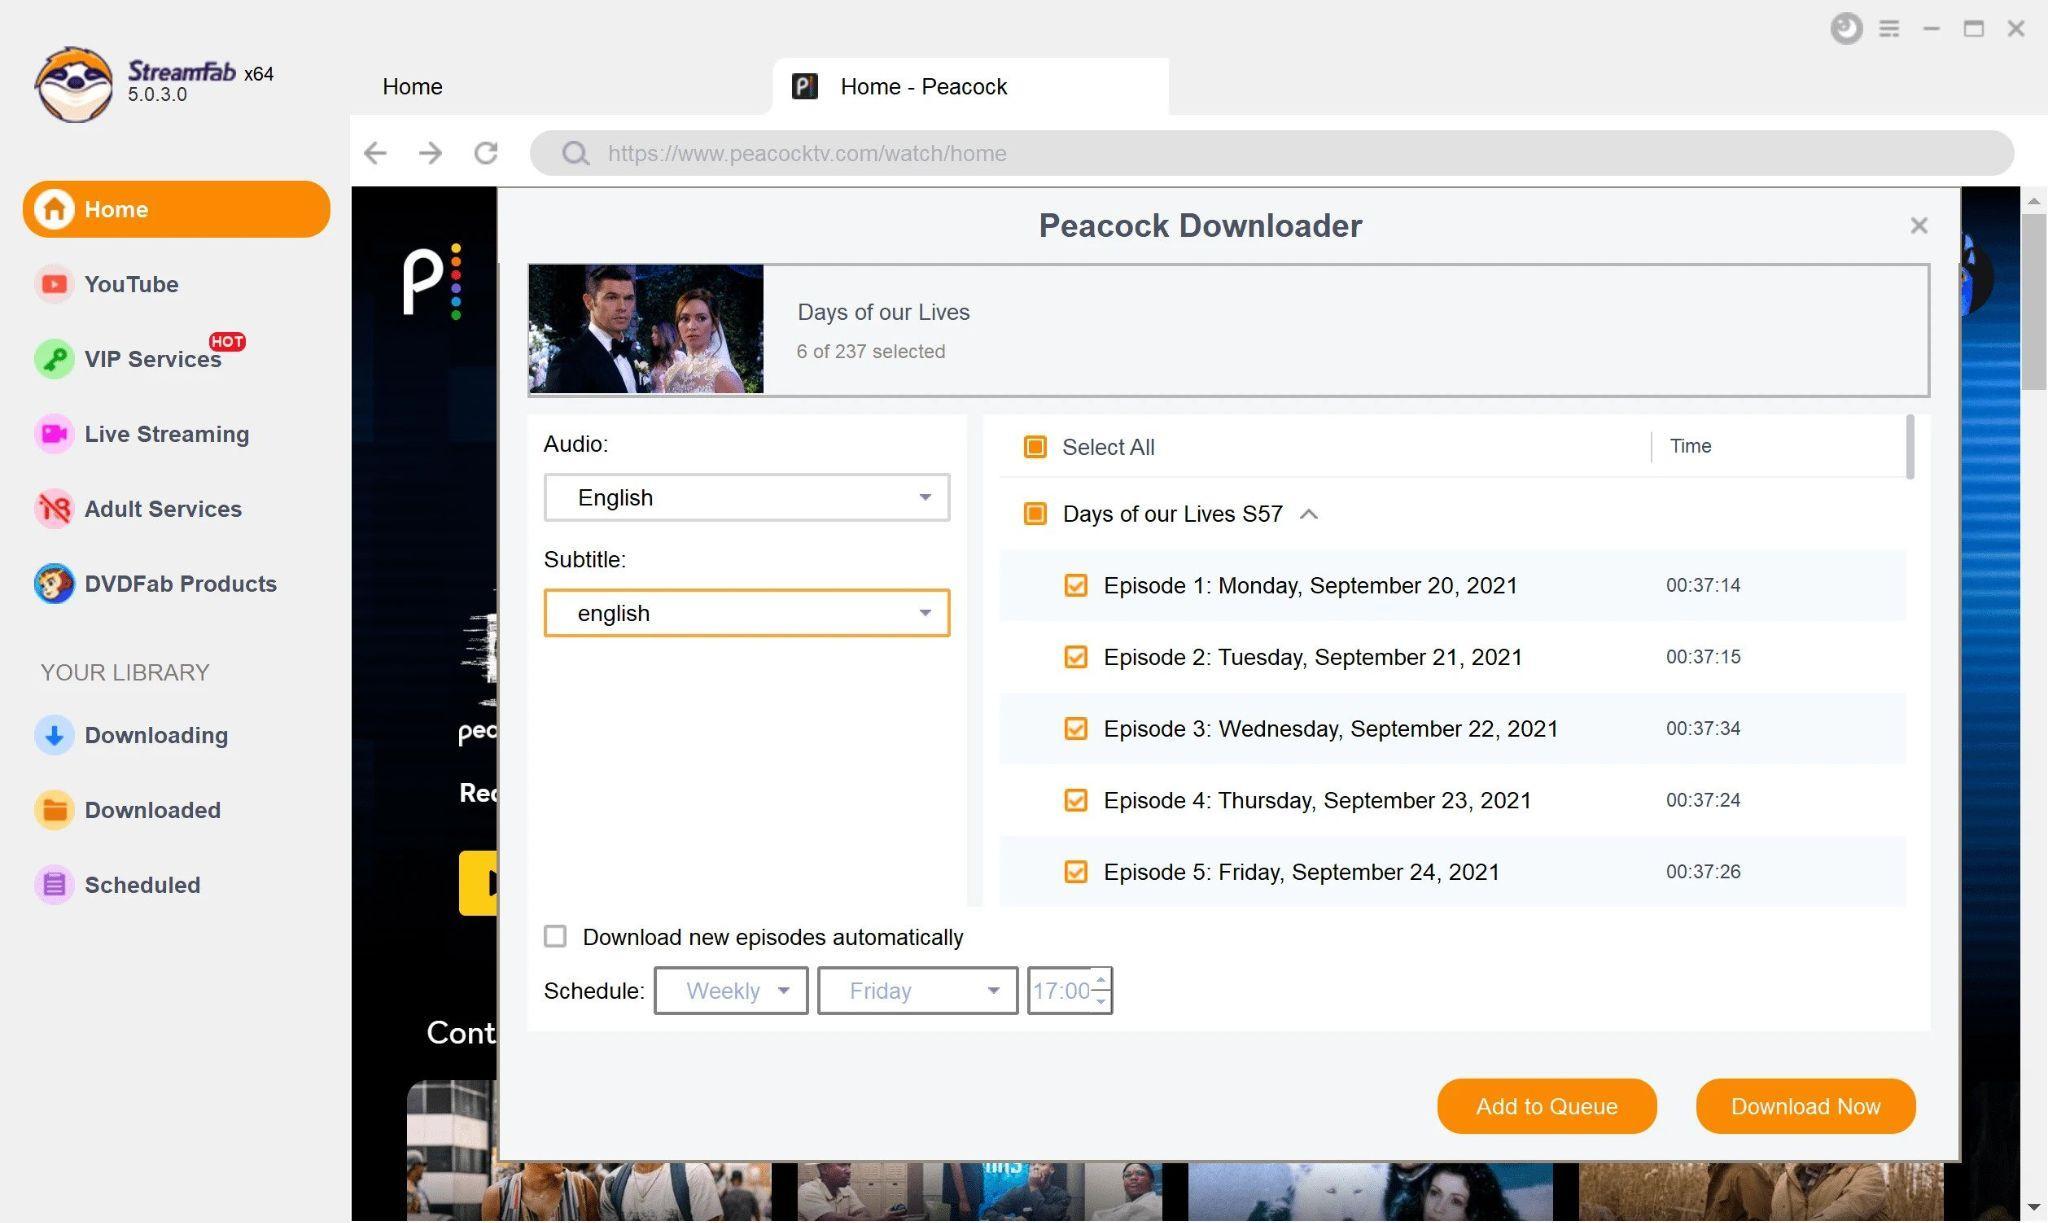Open the Downloading library section
2048x1223 pixels.
pyautogui.click(x=156, y=734)
